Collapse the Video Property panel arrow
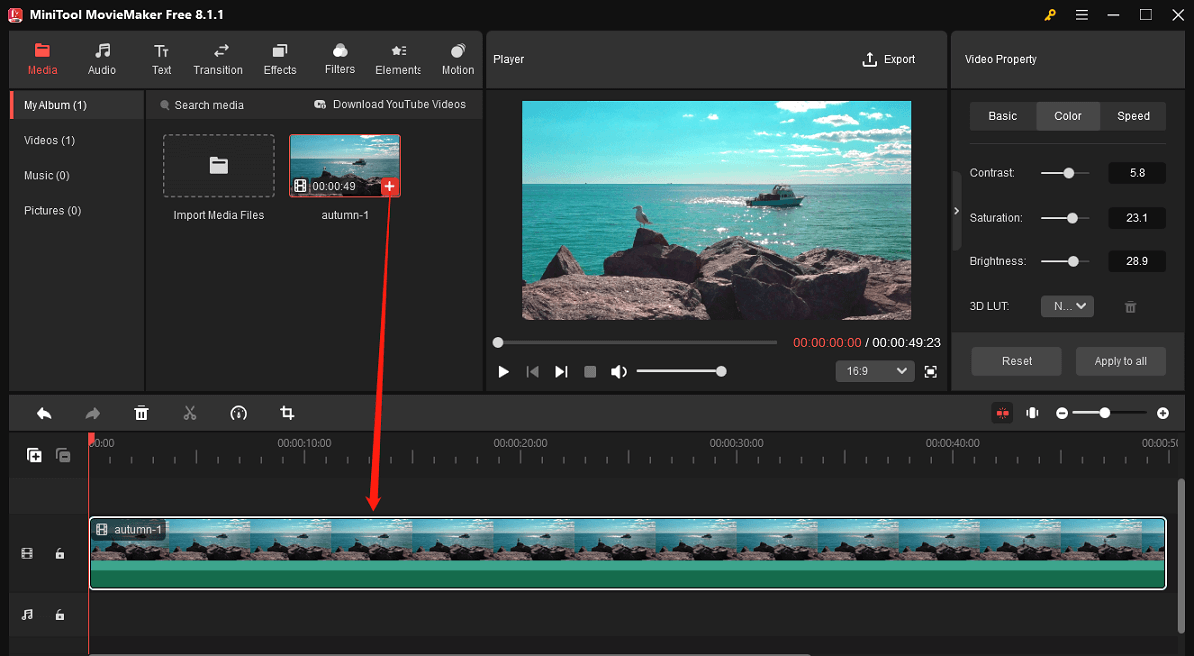 click(x=956, y=211)
